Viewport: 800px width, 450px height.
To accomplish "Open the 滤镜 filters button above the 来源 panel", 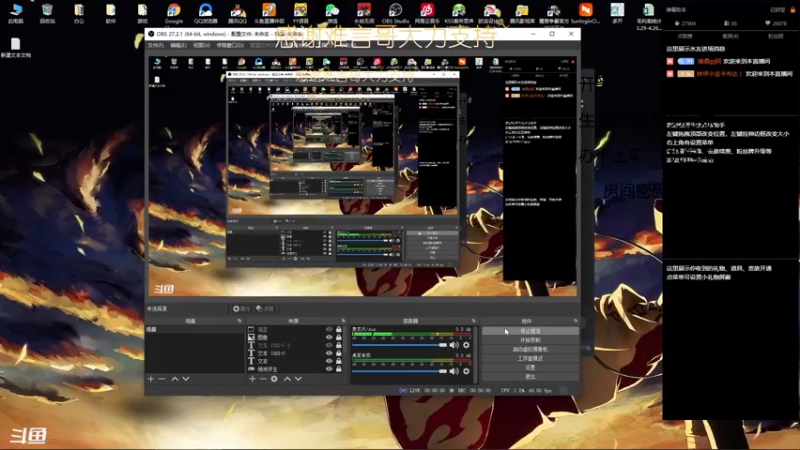I will pyautogui.click(x=265, y=309).
